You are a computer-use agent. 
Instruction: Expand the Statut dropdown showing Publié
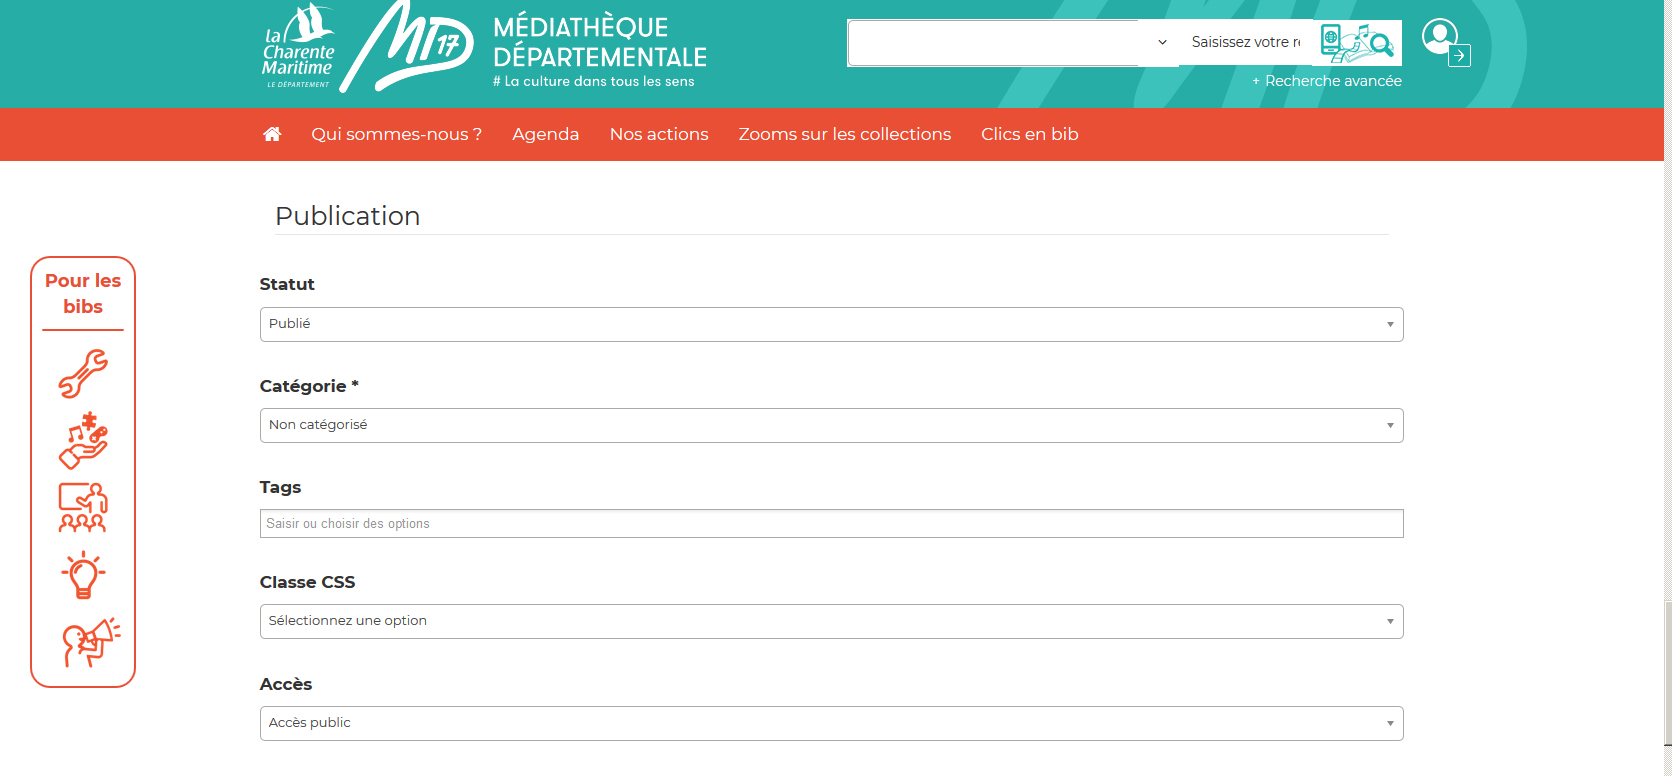831,324
